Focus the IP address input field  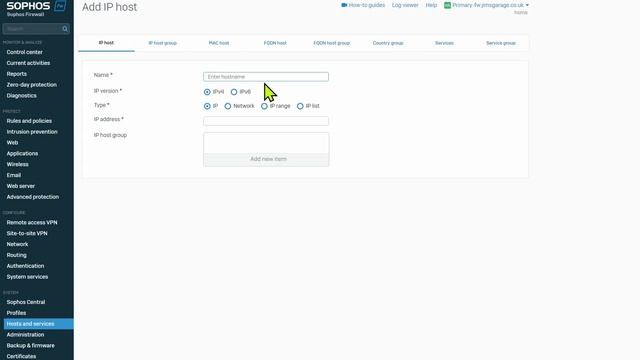pos(266,121)
